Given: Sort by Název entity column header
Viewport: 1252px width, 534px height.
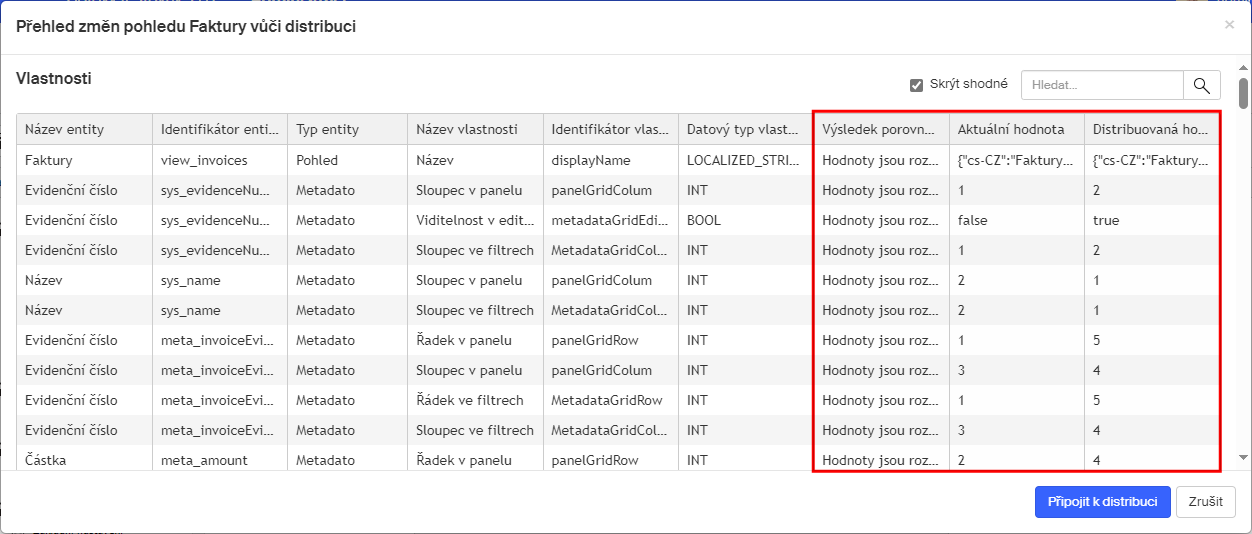Looking at the screenshot, I should point(84,130).
